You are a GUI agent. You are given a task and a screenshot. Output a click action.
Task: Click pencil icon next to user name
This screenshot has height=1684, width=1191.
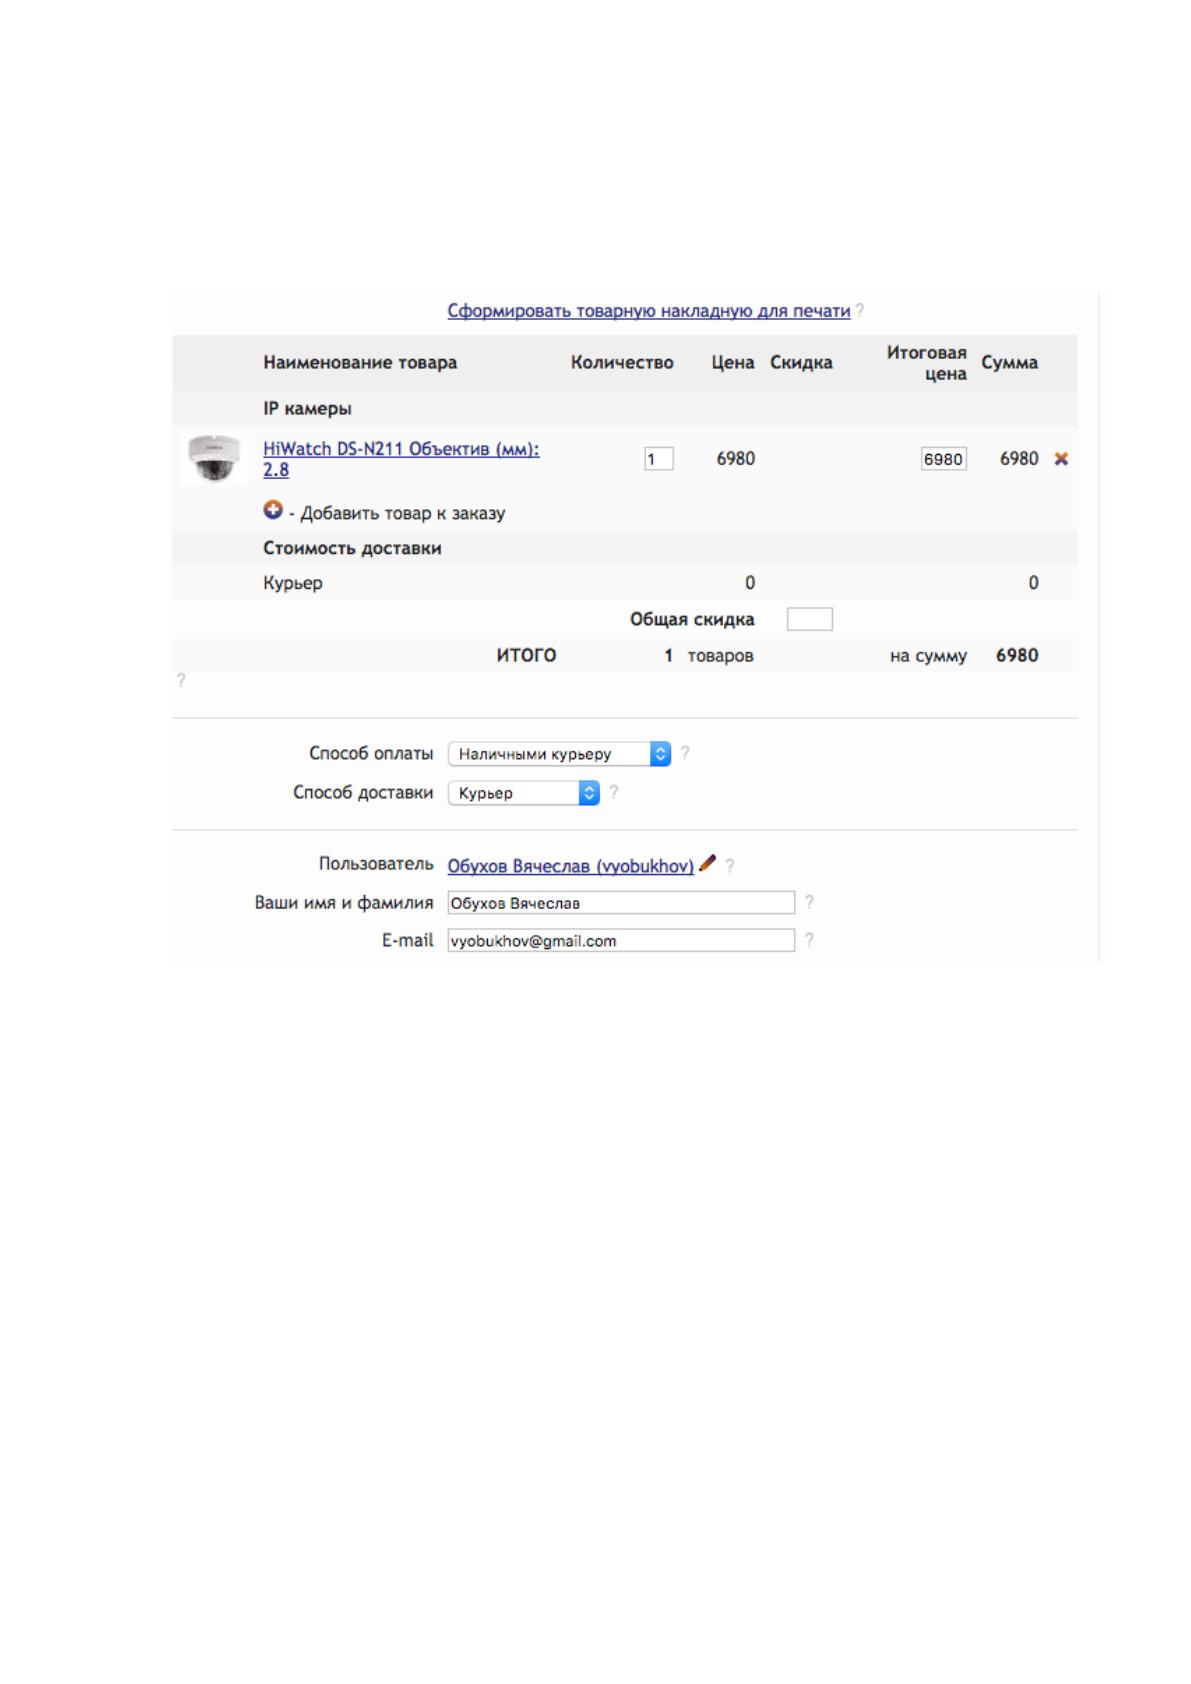coord(707,863)
